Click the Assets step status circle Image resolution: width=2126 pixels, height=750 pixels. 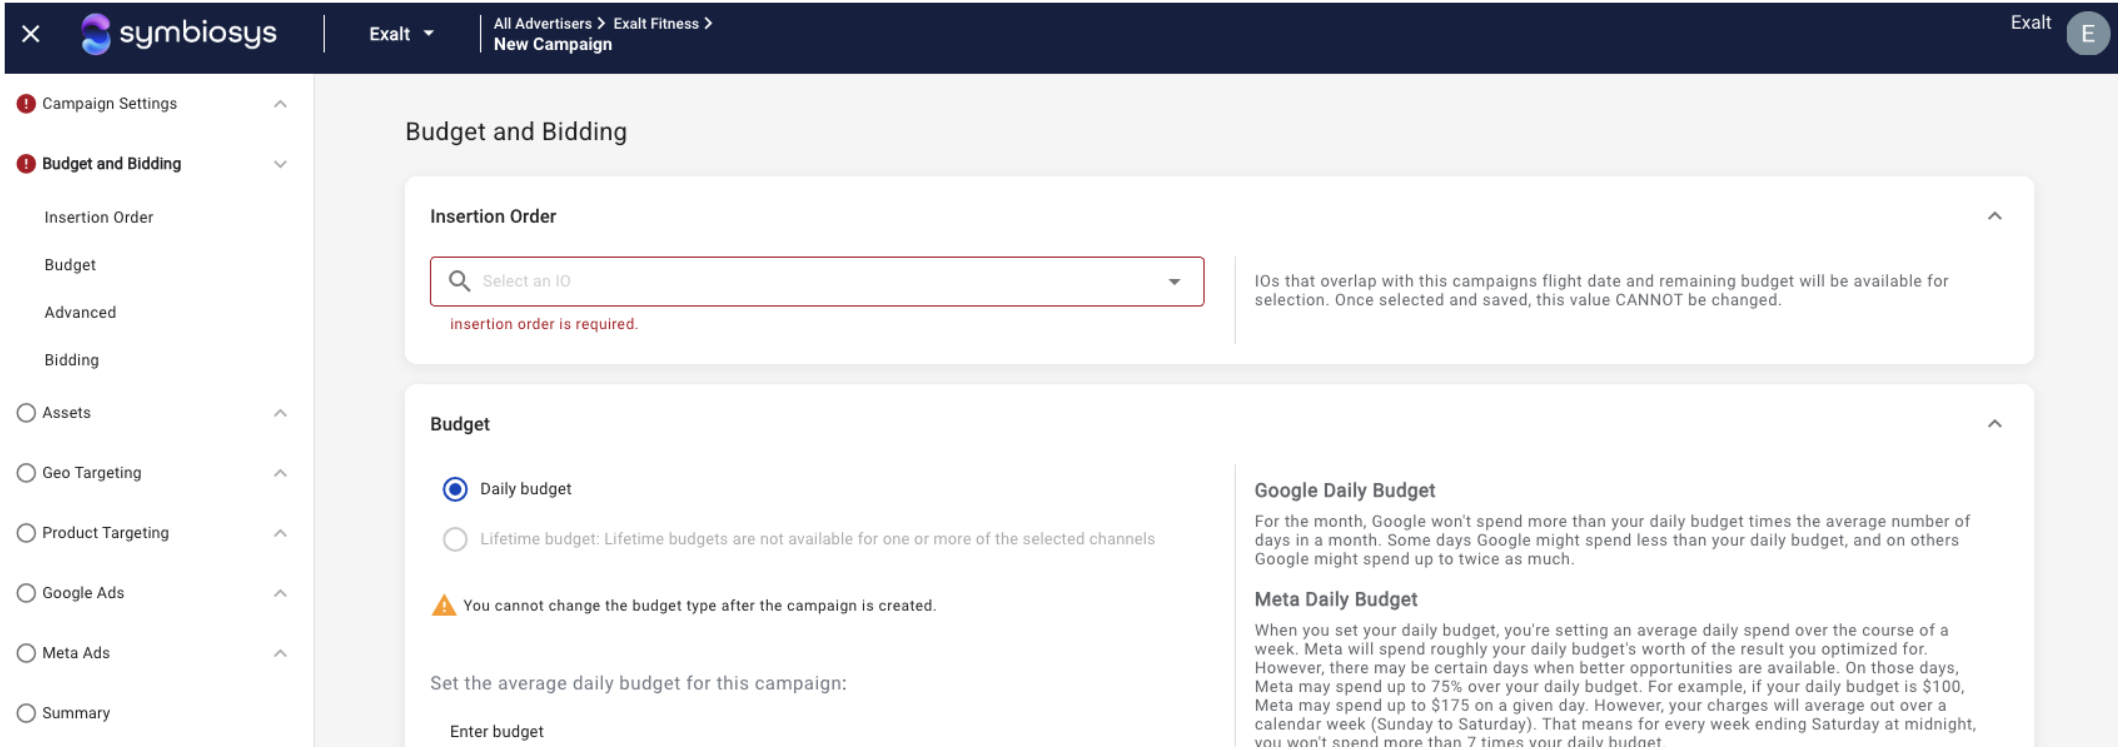(26, 413)
